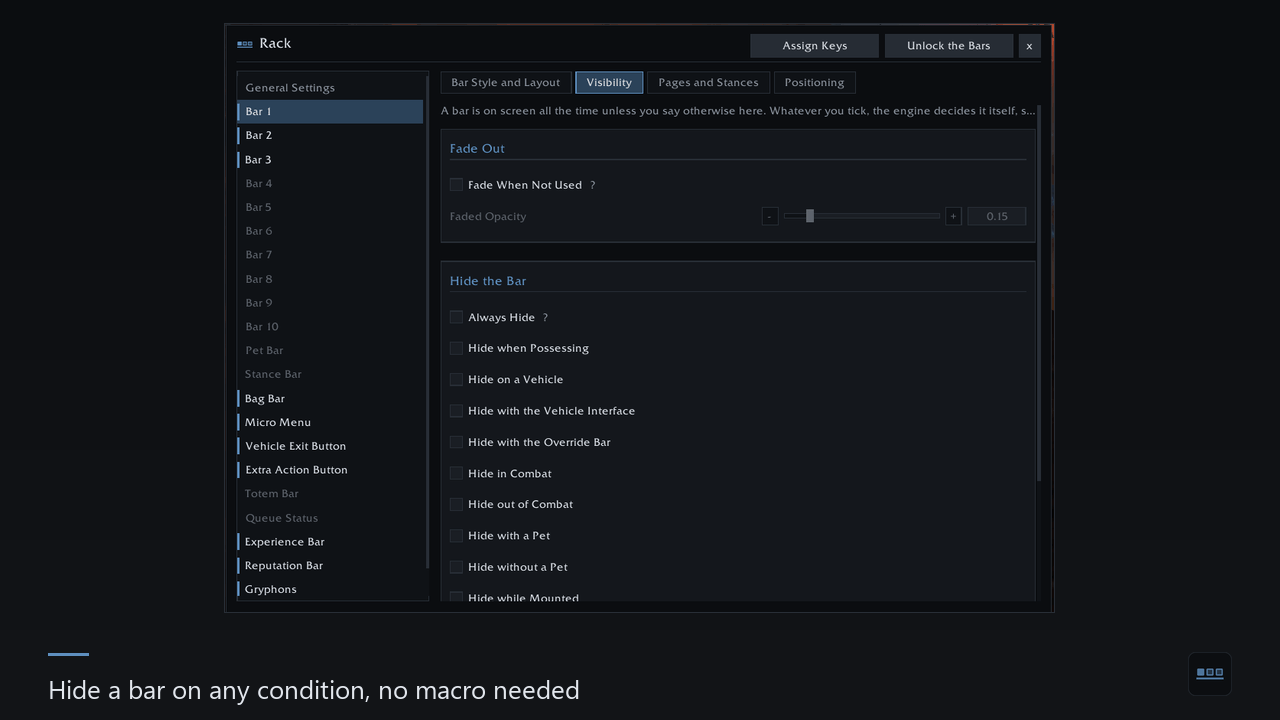Enable Hide with the Vehicle Interface
The width and height of the screenshot is (1280, 720).
pyautogui.click(x=456, y=411)
